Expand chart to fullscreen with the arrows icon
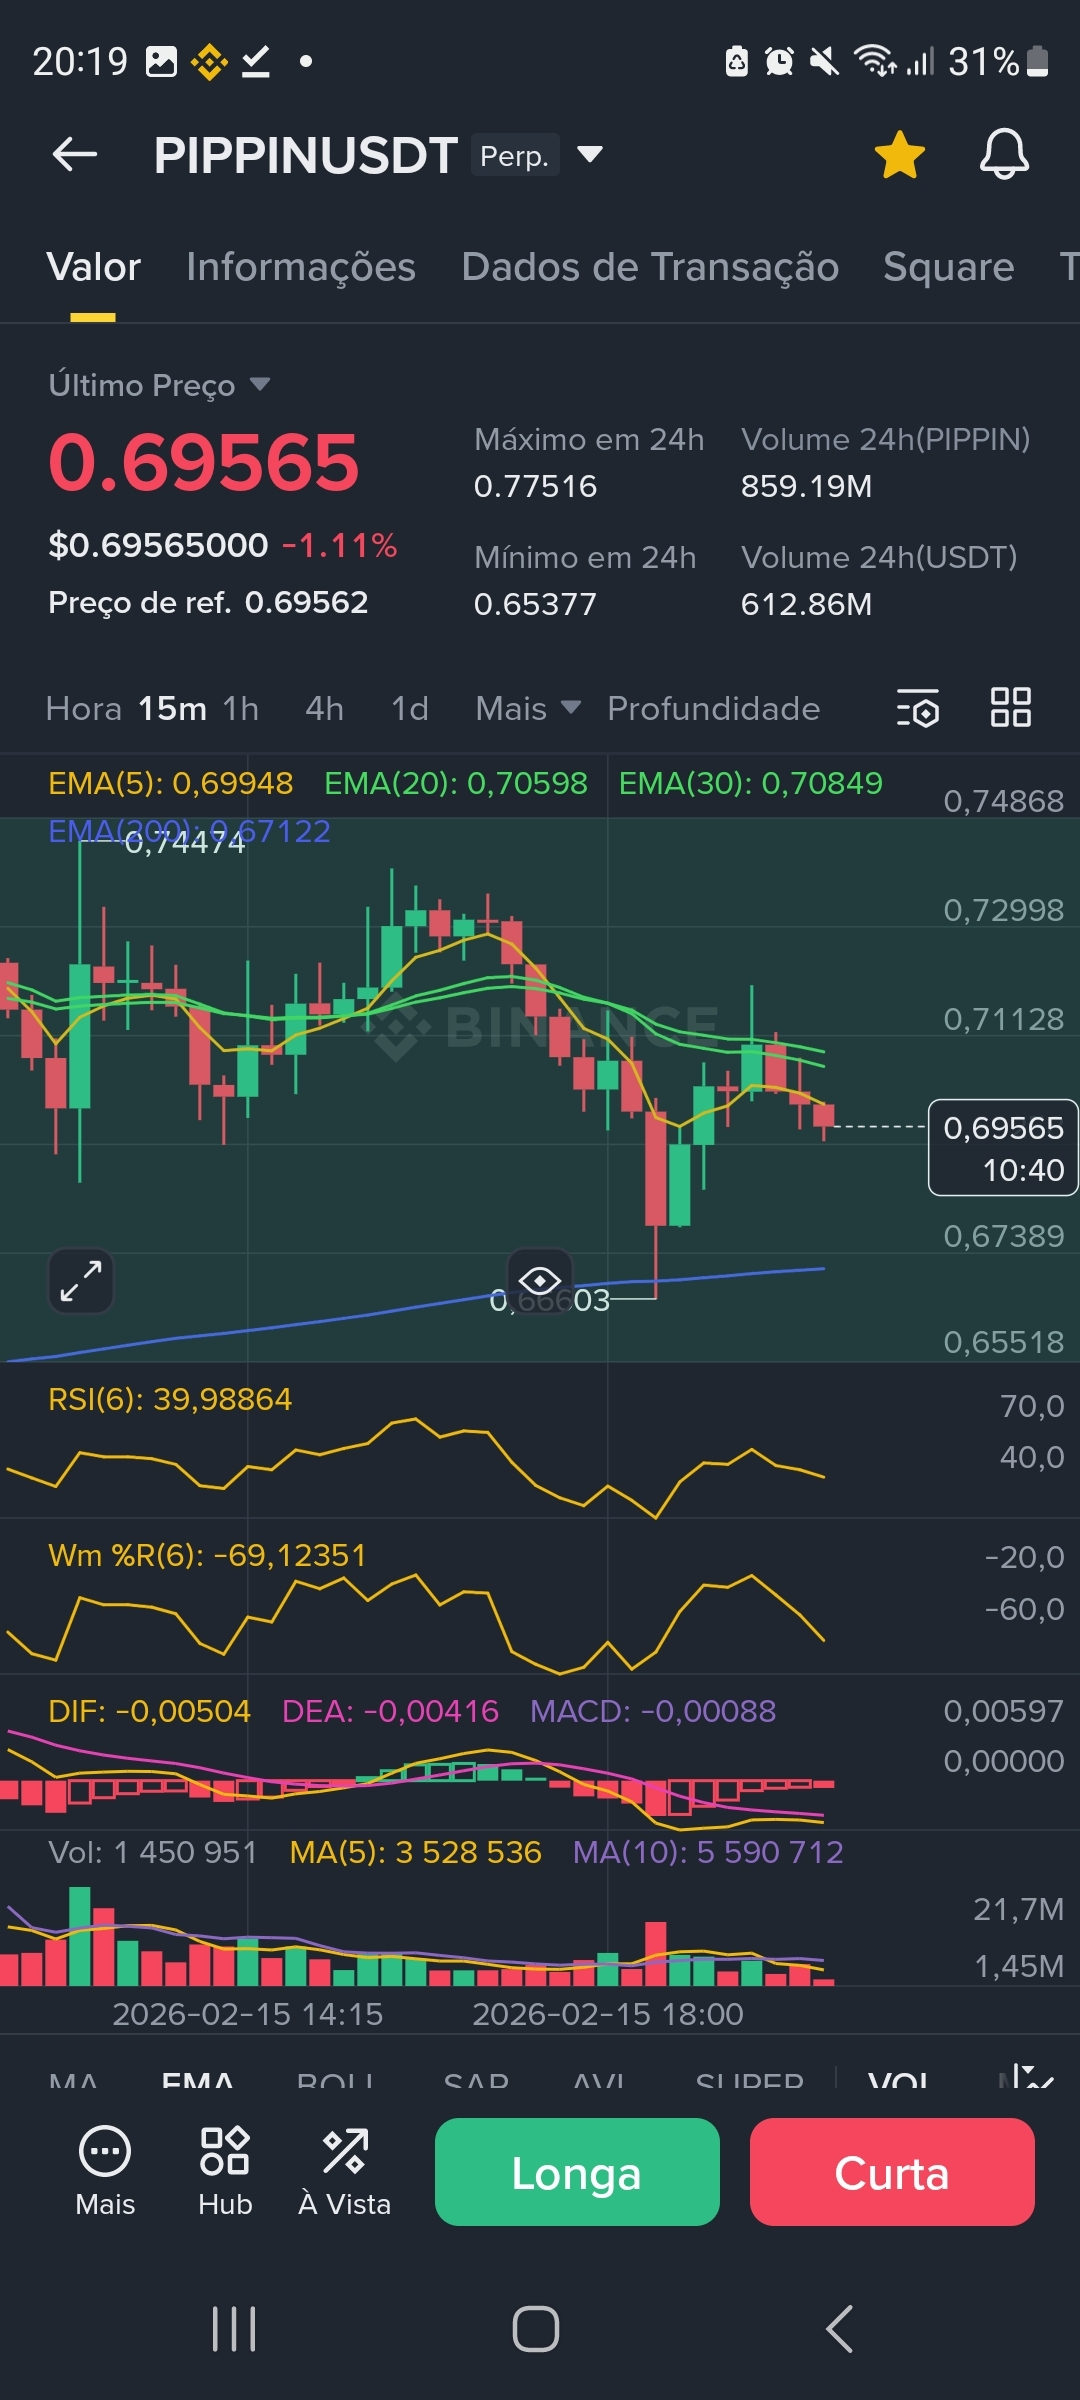 pos(81,1281)
